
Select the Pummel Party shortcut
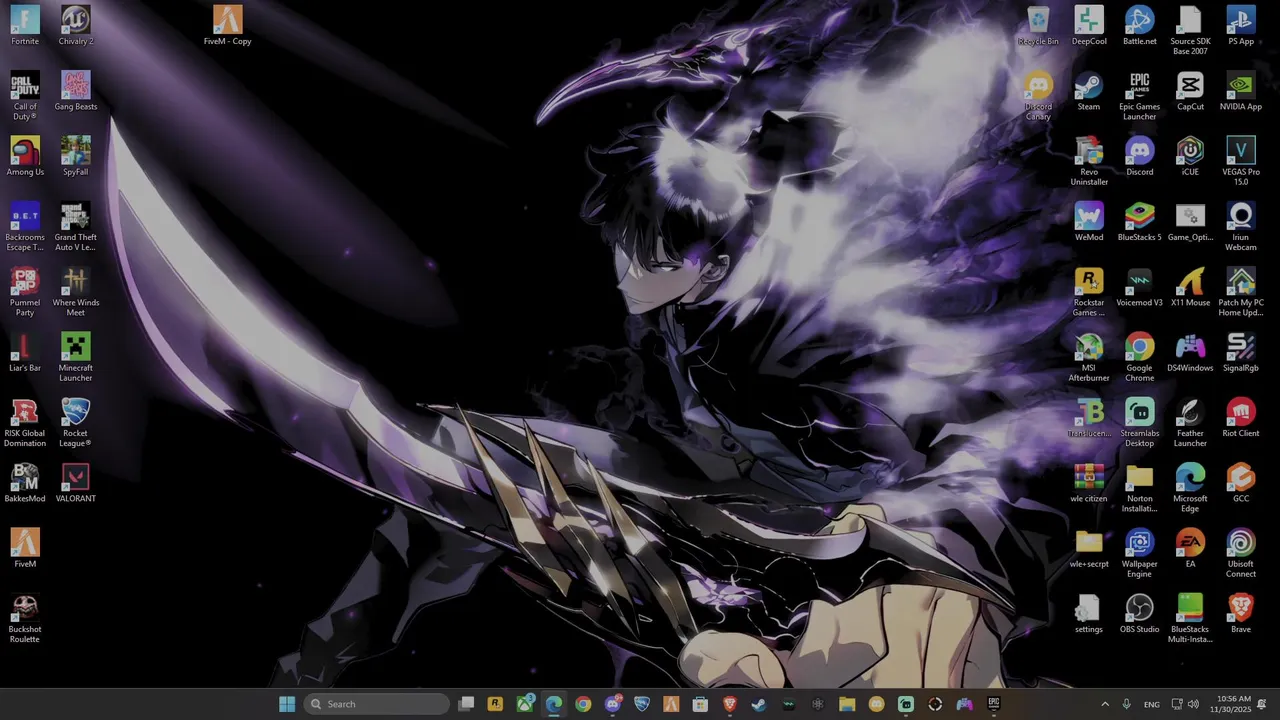(x=25, y=292)
